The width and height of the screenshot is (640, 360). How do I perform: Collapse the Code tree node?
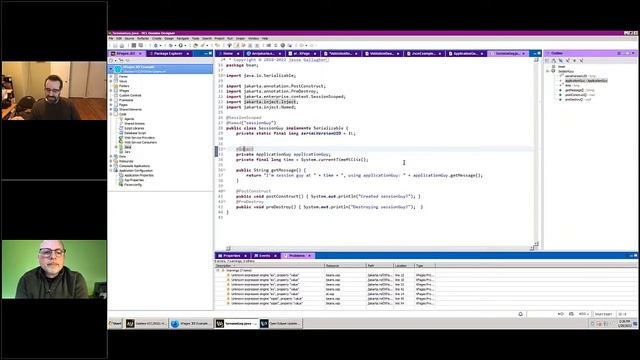[111, 114]
